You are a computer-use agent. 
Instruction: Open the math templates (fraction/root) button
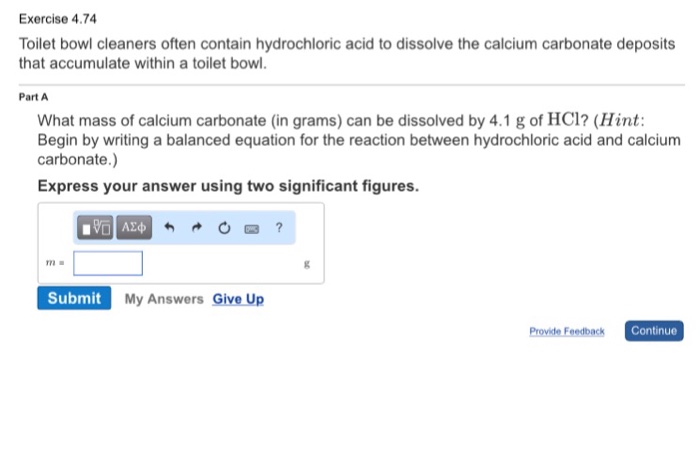click(x=95, y=228)
